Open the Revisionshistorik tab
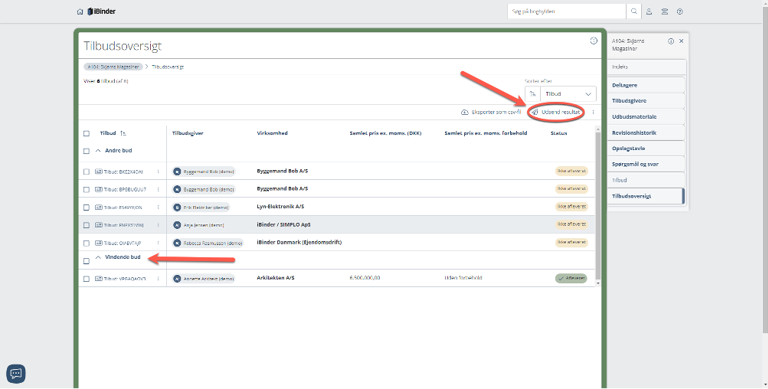The height and width of the screenshot is (389, 768). [x=646, y=132]
